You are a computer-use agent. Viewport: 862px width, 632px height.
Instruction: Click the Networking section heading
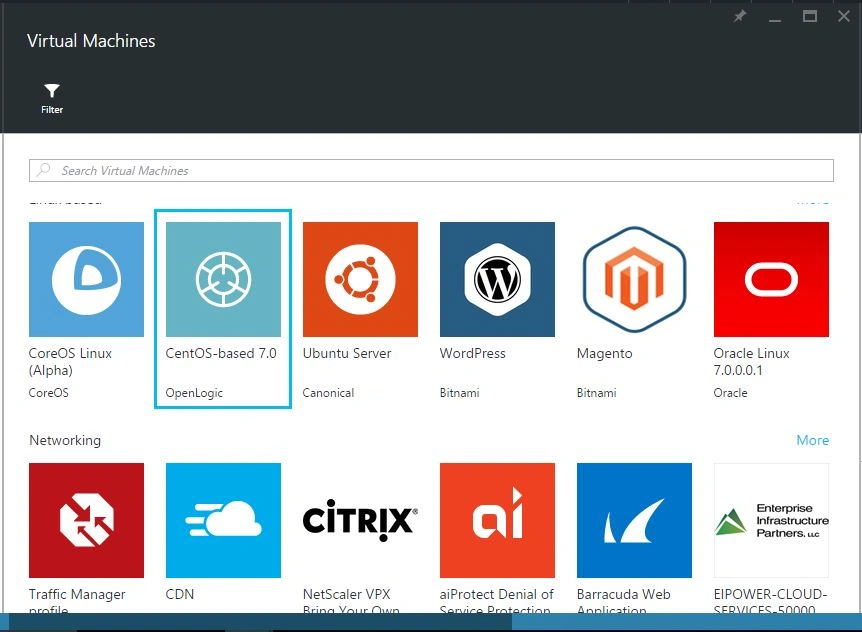[x=65, y=440]
